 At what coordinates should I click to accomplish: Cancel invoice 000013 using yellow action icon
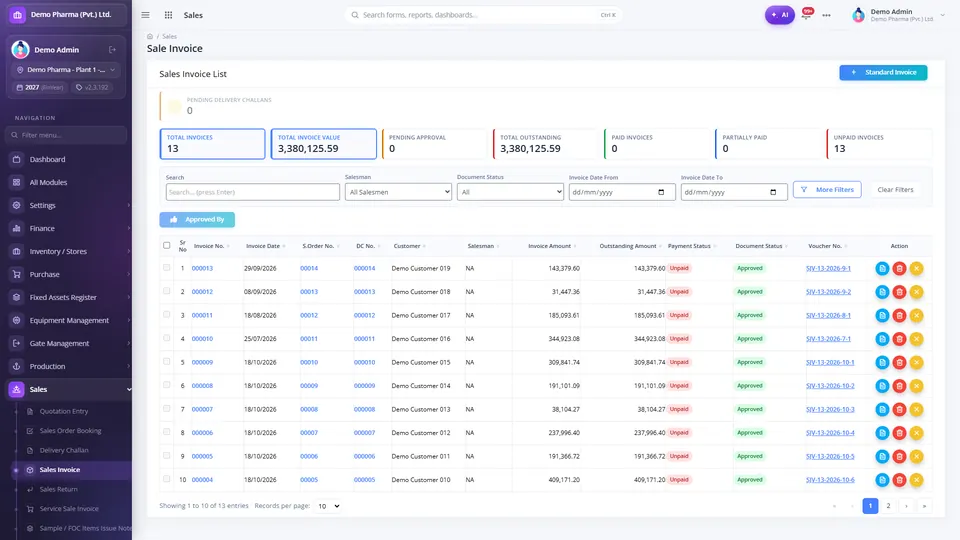pos(917,268)
